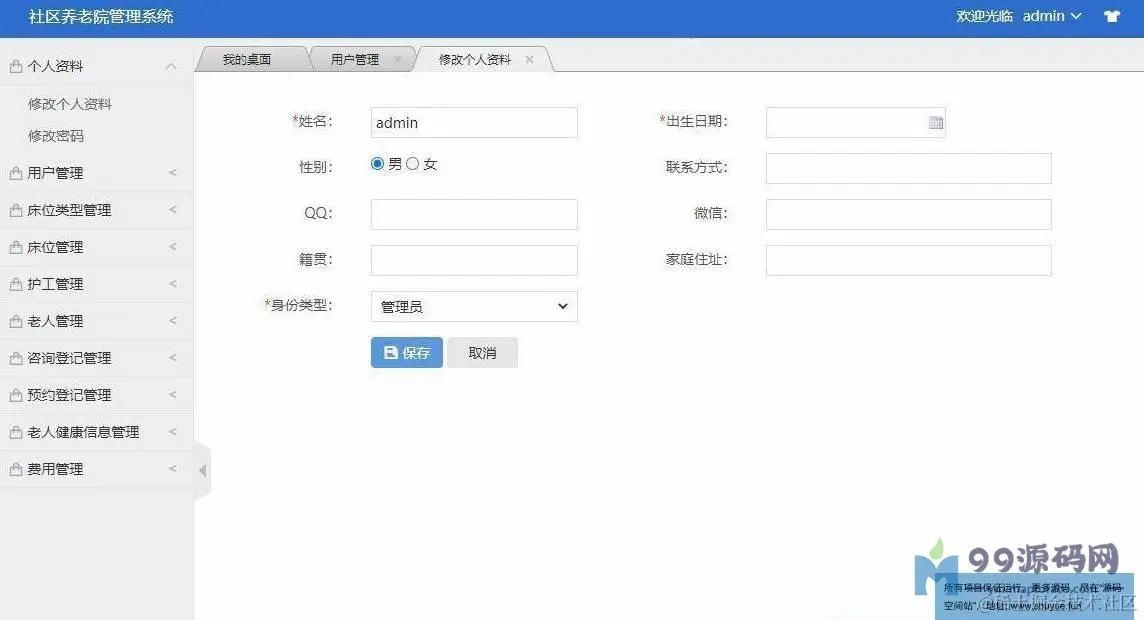Expand the 费用管理 menu section
The image size is (1144, 620).
pyautogui.click(x=173, y=468)
